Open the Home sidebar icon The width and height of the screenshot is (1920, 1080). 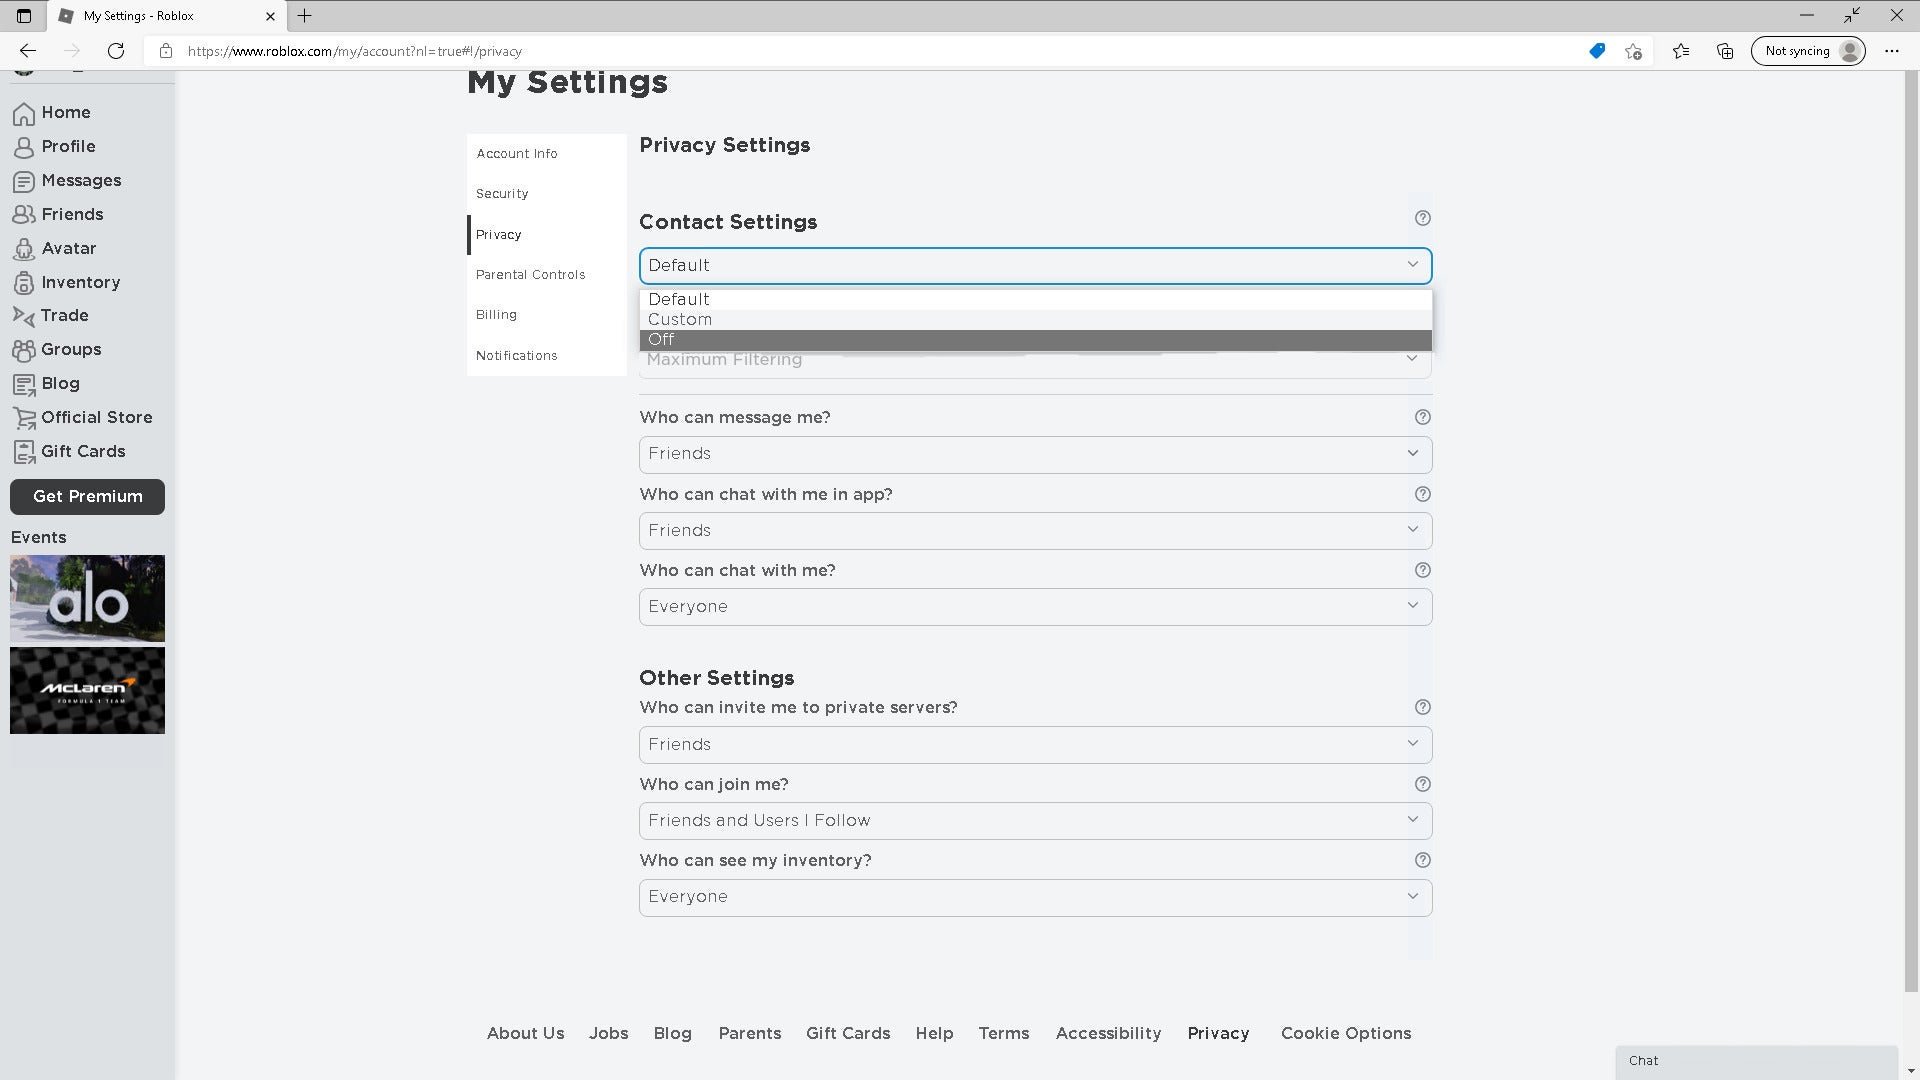tap(24, 114)
